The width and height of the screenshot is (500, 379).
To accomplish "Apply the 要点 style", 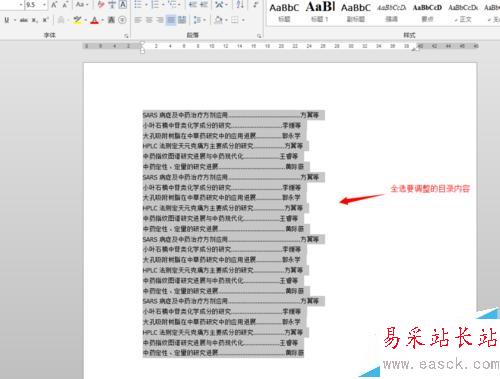I will point(427,12).
